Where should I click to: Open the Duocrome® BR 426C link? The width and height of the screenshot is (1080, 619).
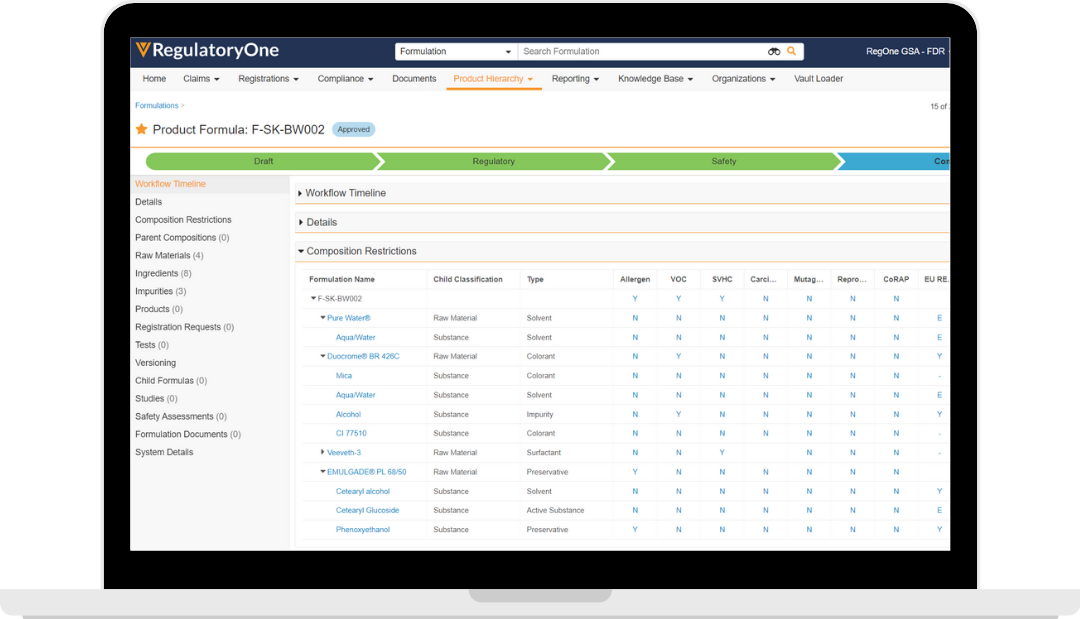(363, 357)
